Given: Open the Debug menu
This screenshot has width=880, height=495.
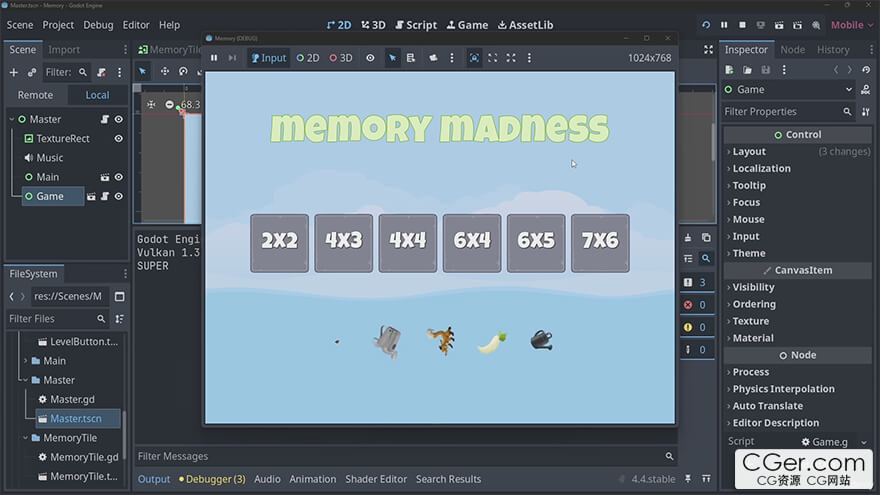Looking at the screenshot, I should [98, 25].
